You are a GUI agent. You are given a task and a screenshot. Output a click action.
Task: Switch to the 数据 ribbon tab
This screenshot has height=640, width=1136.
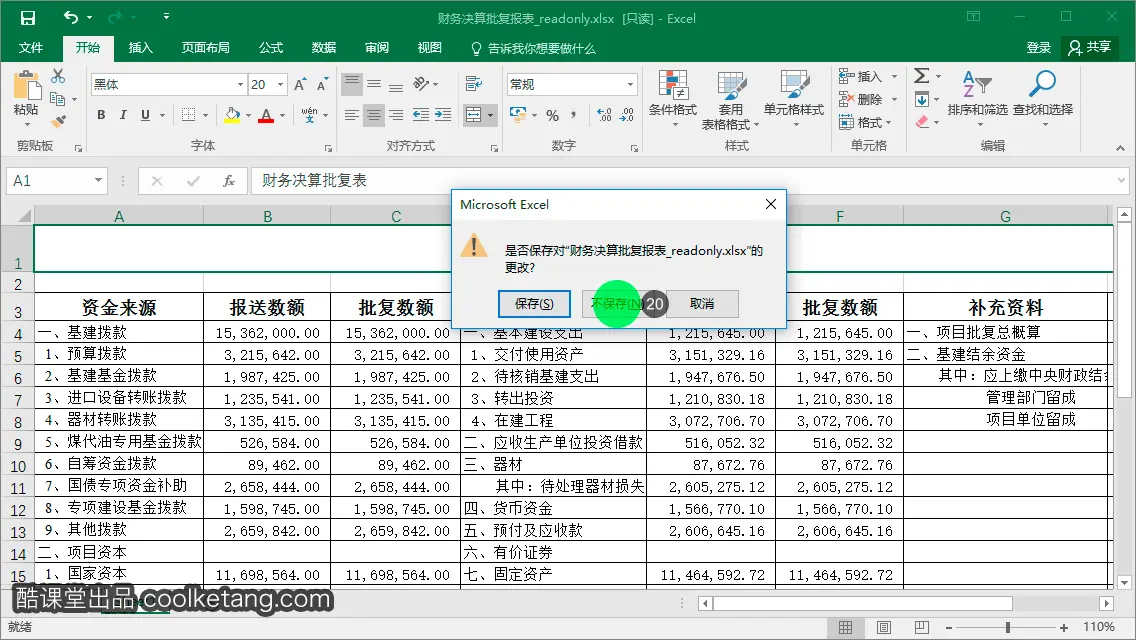[324, 48]
